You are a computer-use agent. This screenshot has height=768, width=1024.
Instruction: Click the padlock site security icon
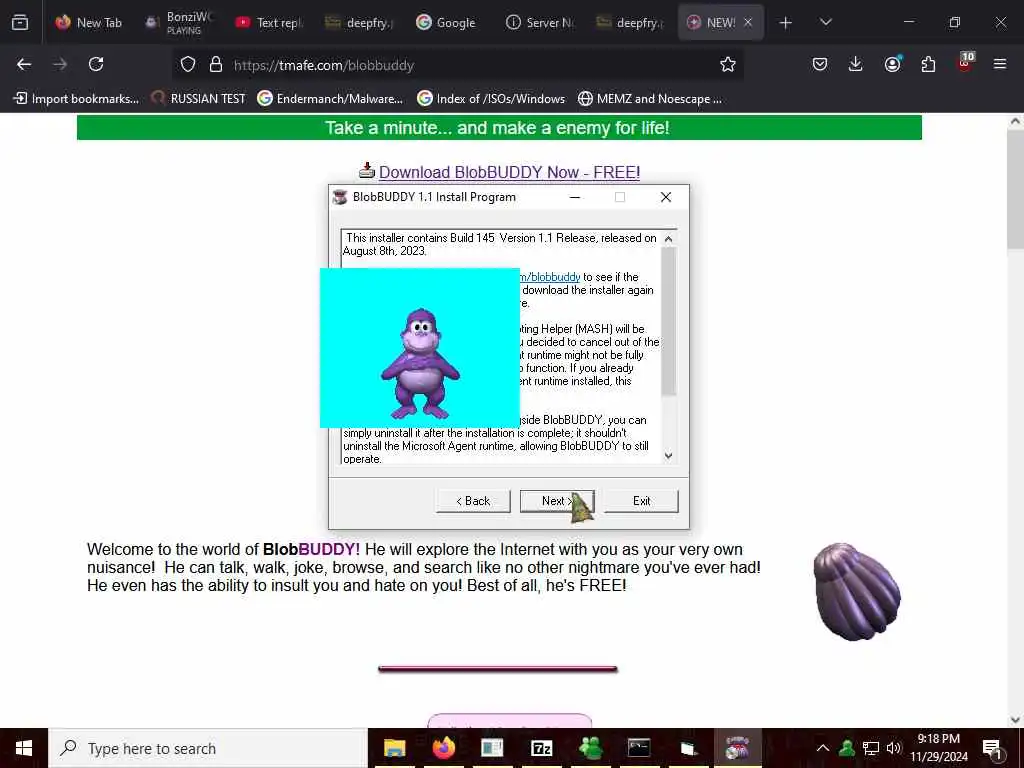(x=216, y=65)
